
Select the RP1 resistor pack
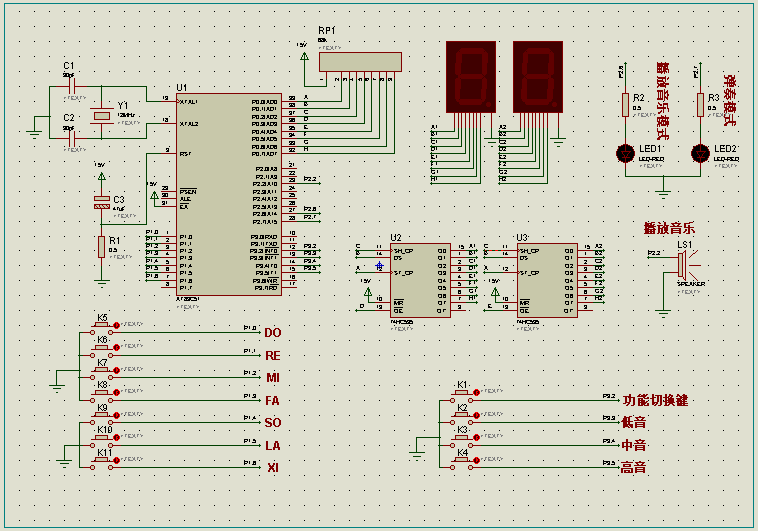click(360, 62)
